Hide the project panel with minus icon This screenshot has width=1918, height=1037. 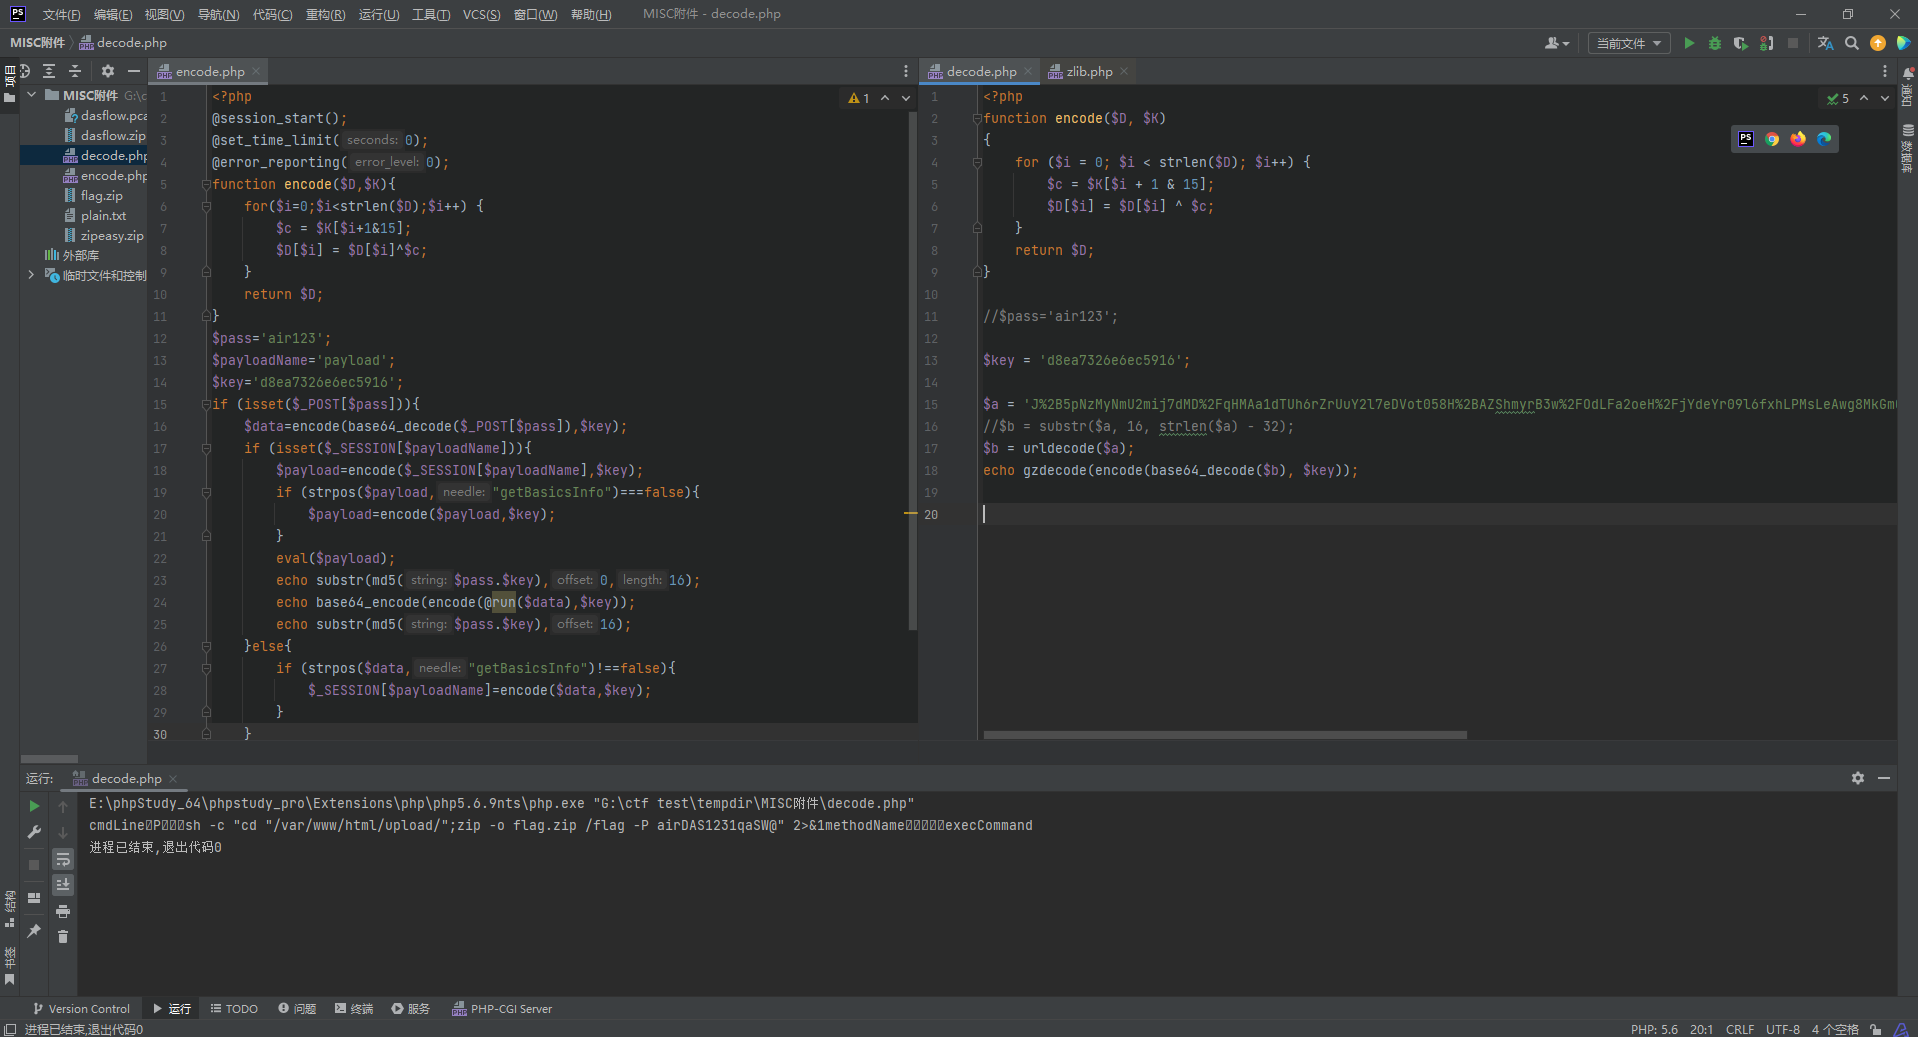pos(134,71)
